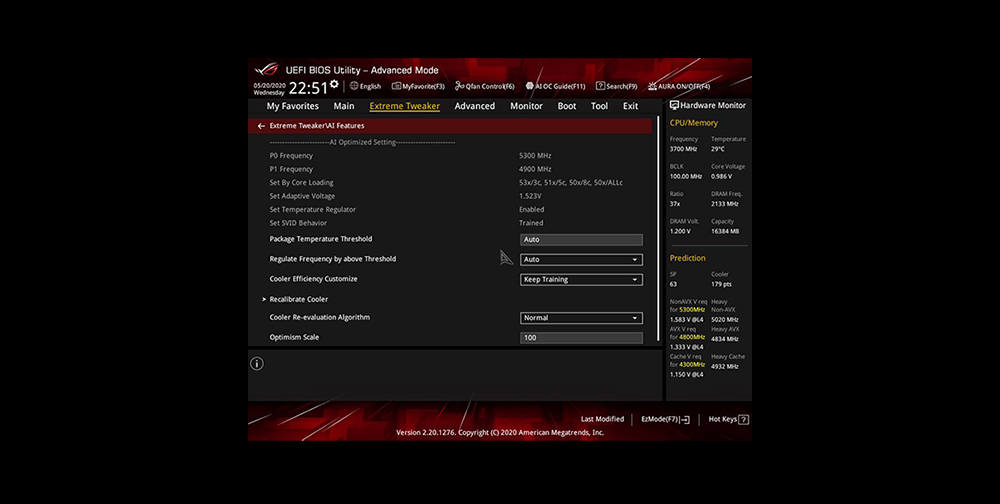Open Cooler Re-evaluation Algorithm Normal dropdown
Image resolution: width=1000 pixels, height=504 pixels.
(581, 318)
